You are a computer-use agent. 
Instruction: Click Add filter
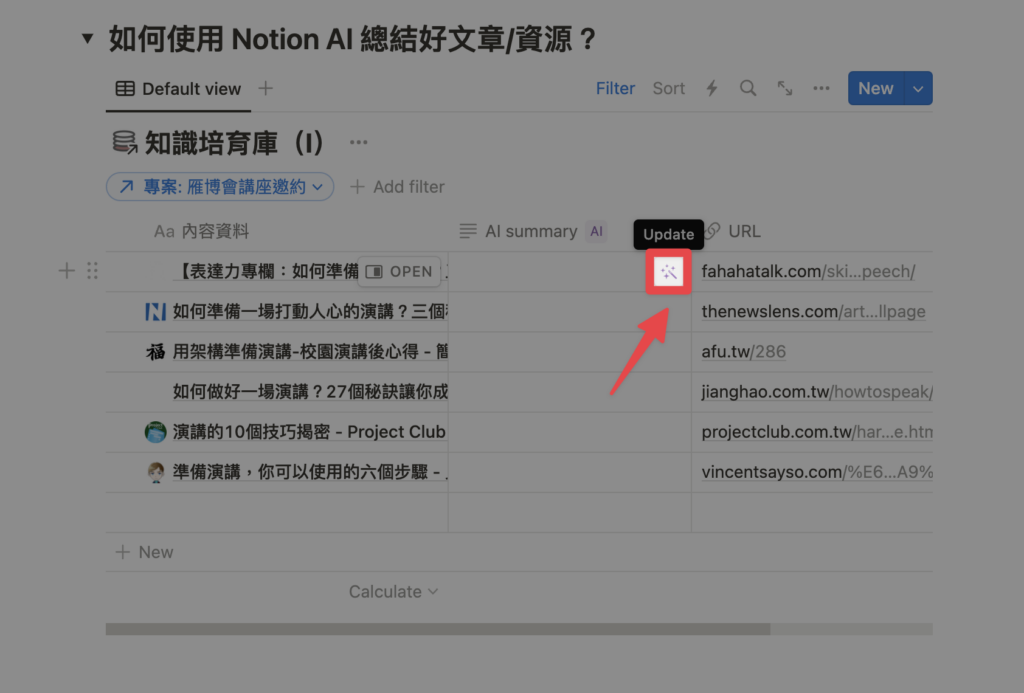coord(397,187)
